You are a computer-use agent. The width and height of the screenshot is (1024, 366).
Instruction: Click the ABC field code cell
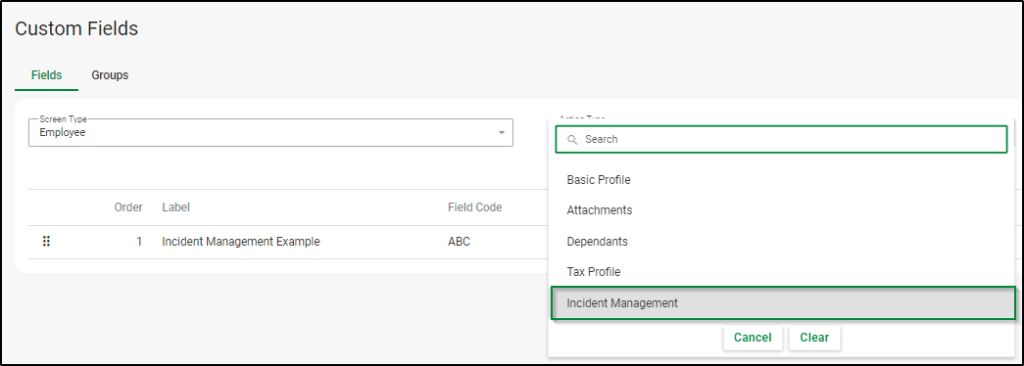459,242
